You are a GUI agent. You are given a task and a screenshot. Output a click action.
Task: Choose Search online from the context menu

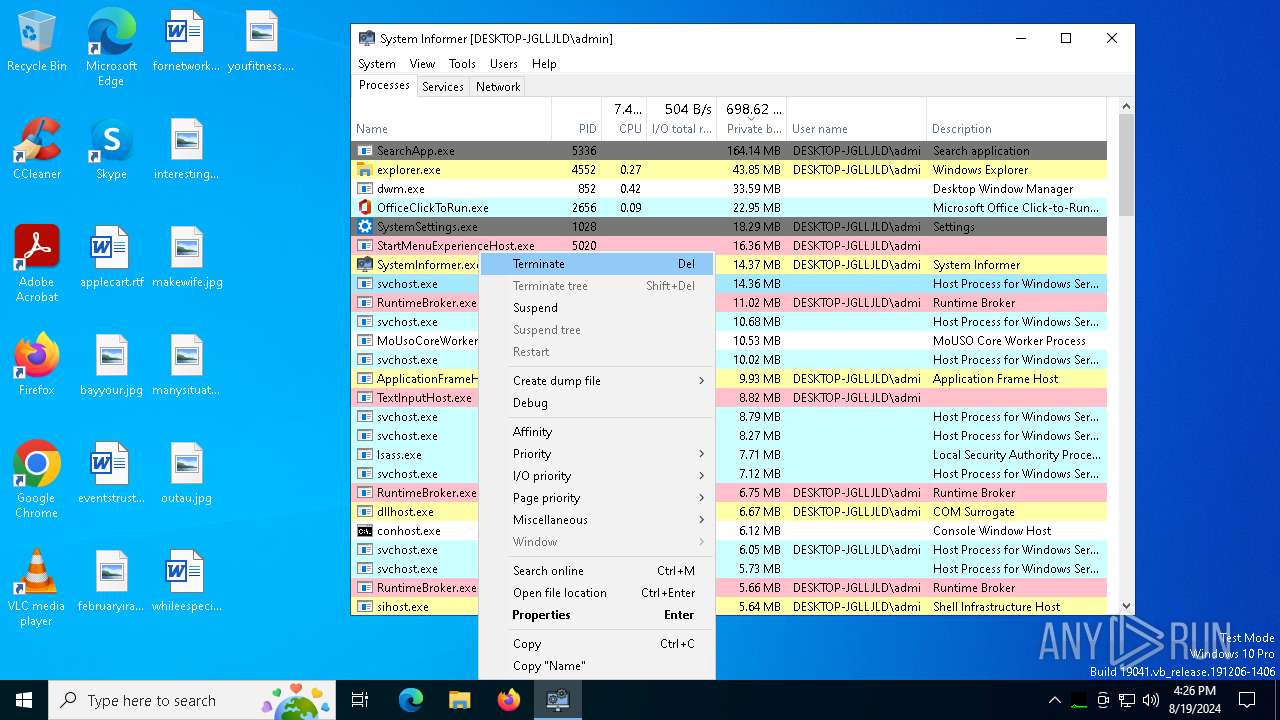click(x=597, y=571)
